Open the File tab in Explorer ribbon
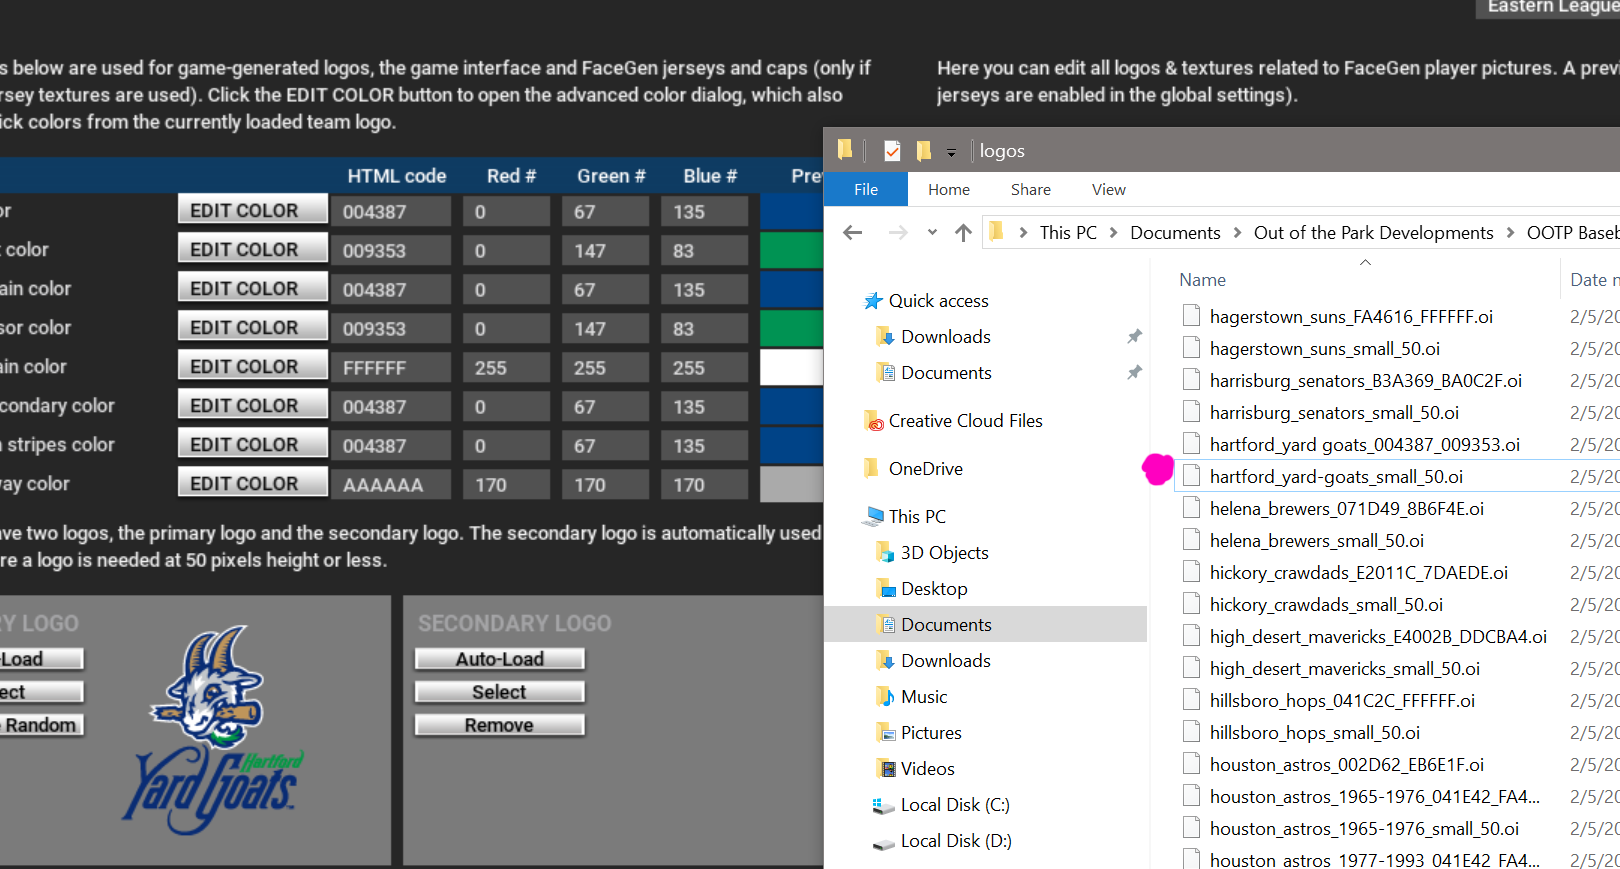The height and width of the screenshot is (869, 1620). click(866, 189)
